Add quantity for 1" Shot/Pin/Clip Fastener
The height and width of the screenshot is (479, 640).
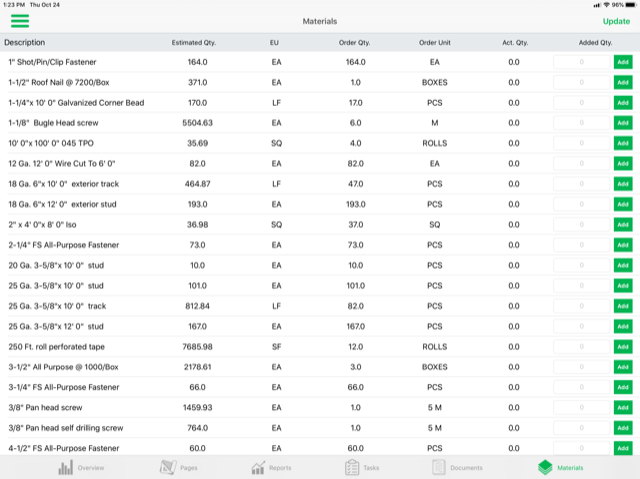click(x=623, y=62)
